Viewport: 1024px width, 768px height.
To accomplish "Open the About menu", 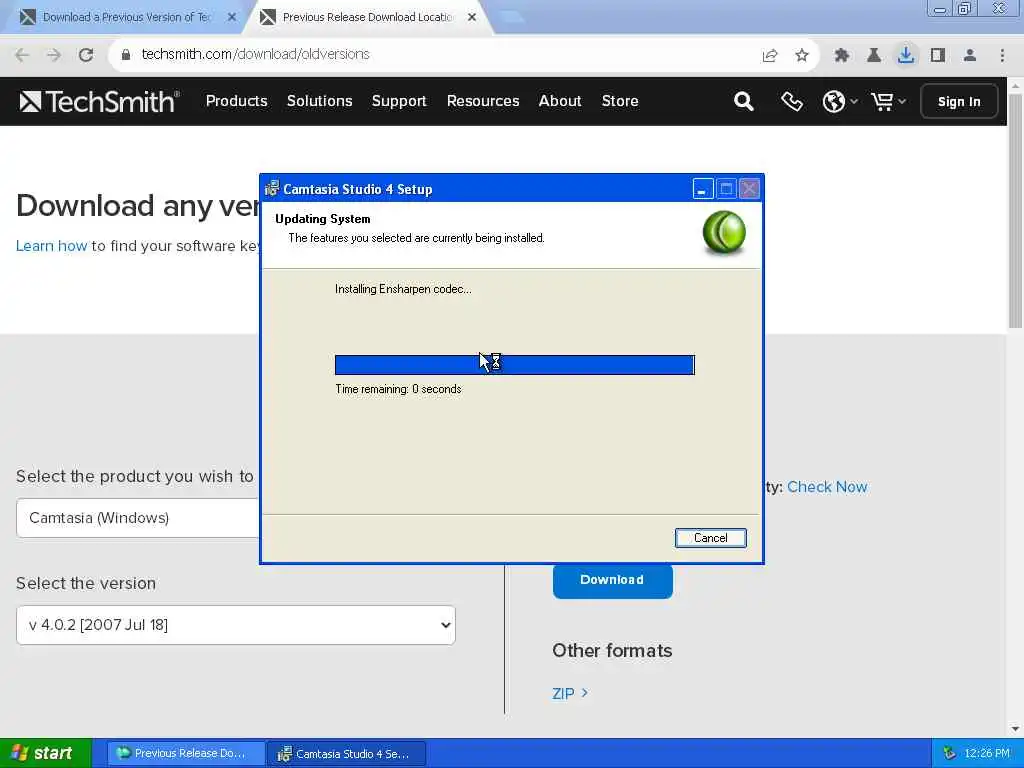I will click(560, 101).
